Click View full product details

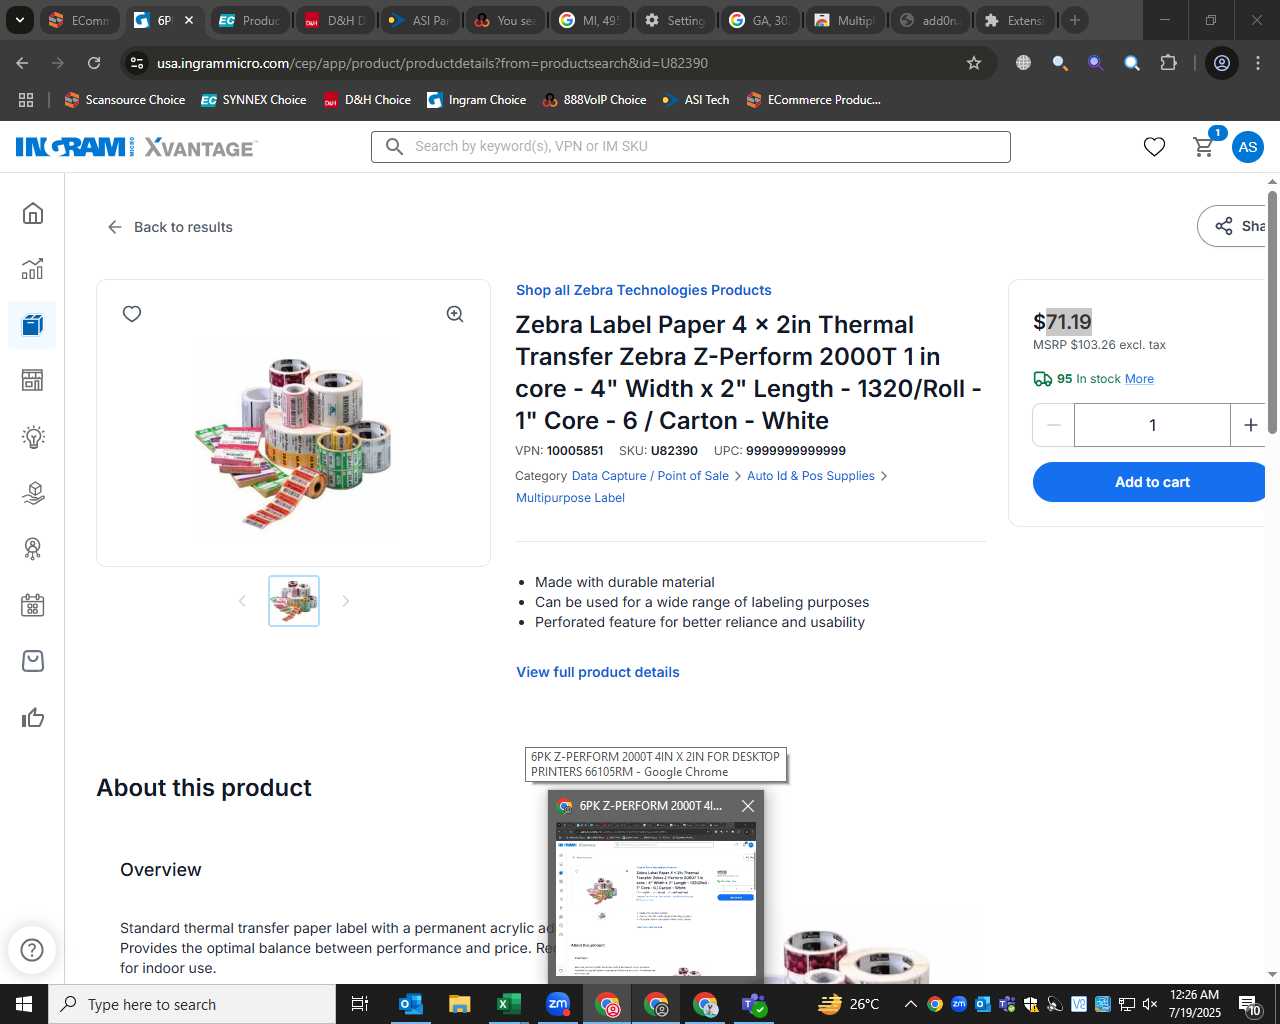pos(598,672)
